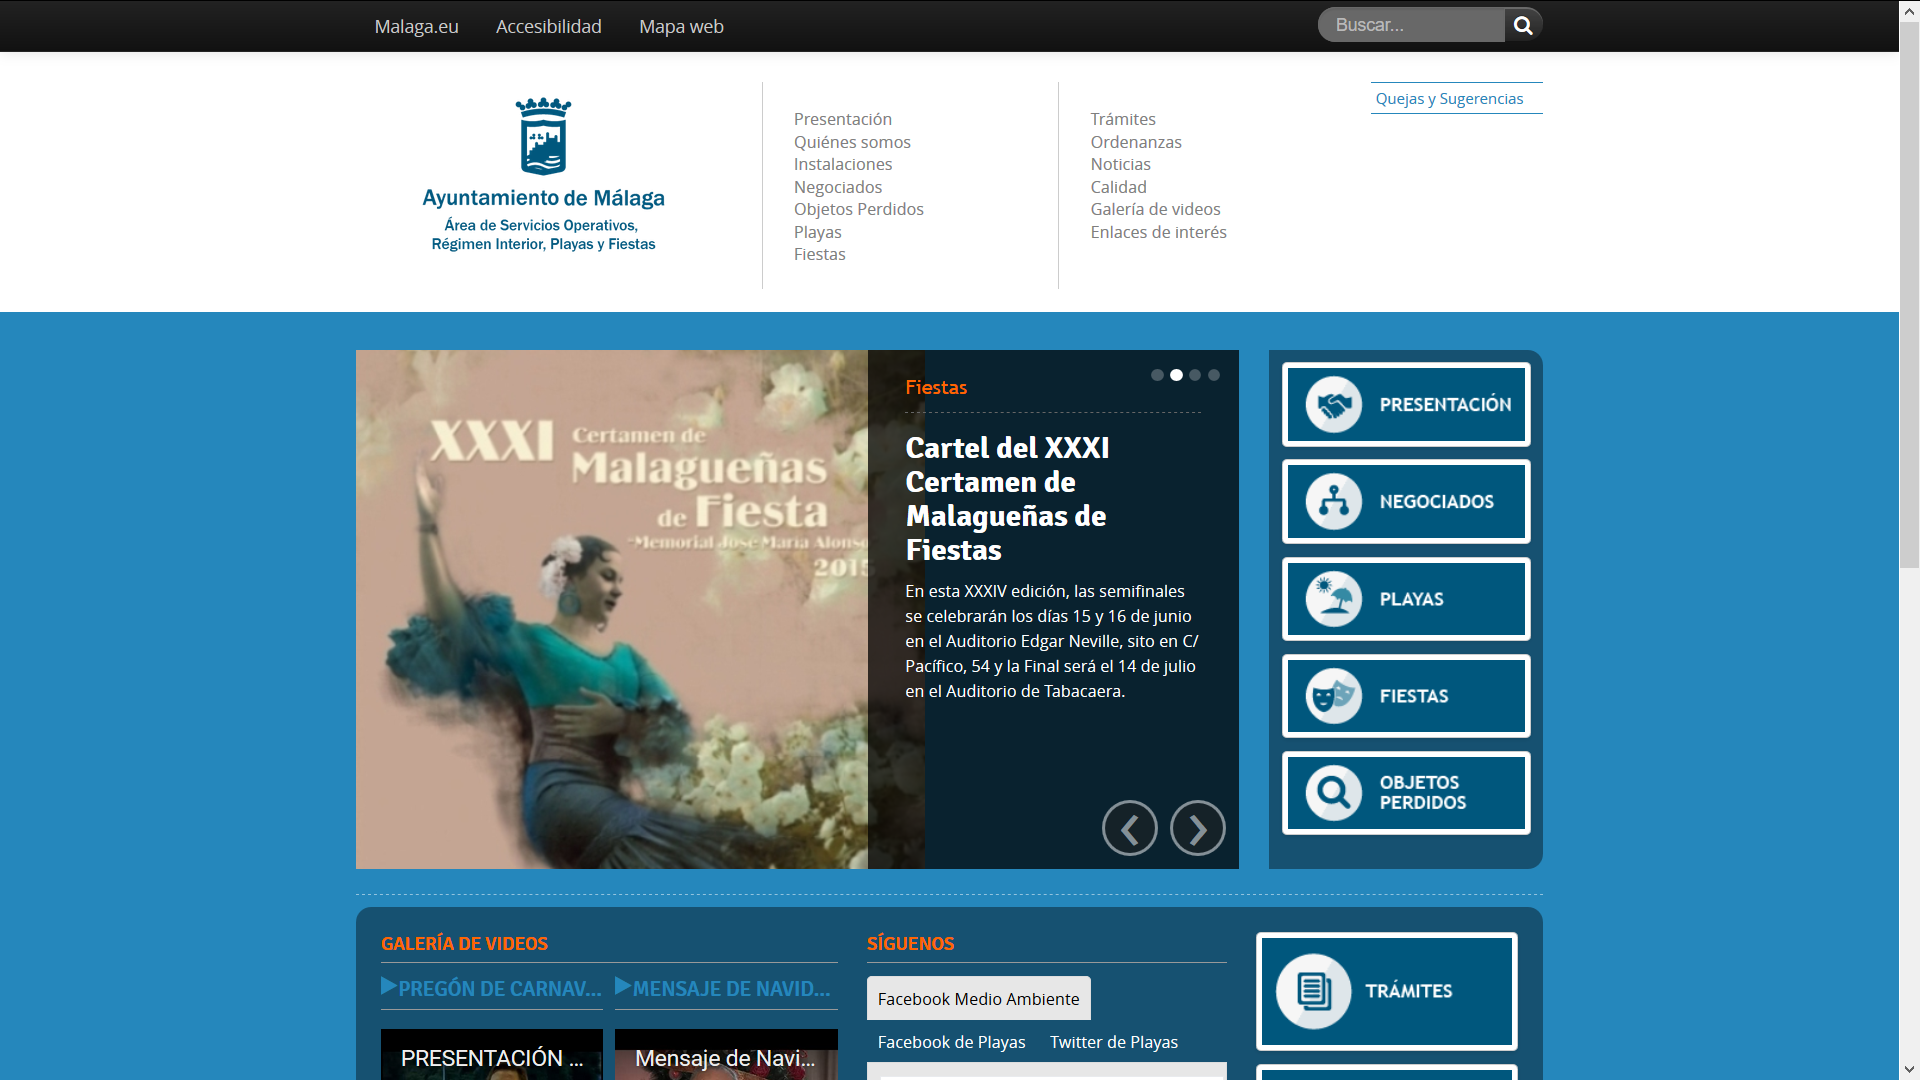The image size is (1920, 1080).
Task: Open the Fiestas theater masks icon tile
Action: click(x=1406, y=695)
